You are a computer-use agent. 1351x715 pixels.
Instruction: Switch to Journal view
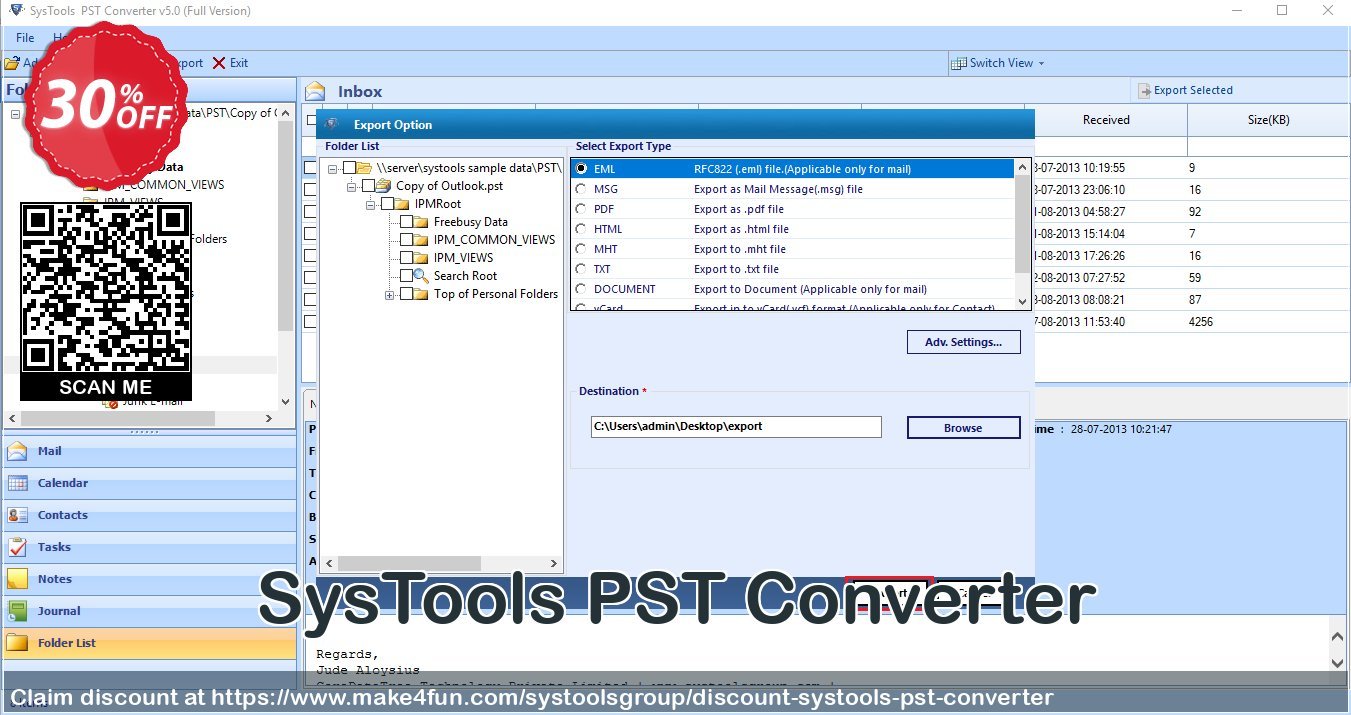pyautogui.click(x=149, y=611)
